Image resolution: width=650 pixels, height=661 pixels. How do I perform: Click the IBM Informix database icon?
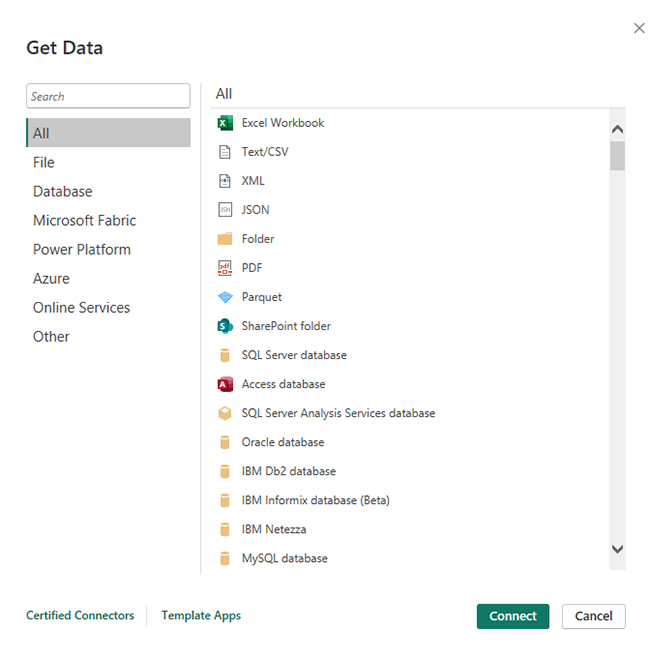(x=225, y=500)
